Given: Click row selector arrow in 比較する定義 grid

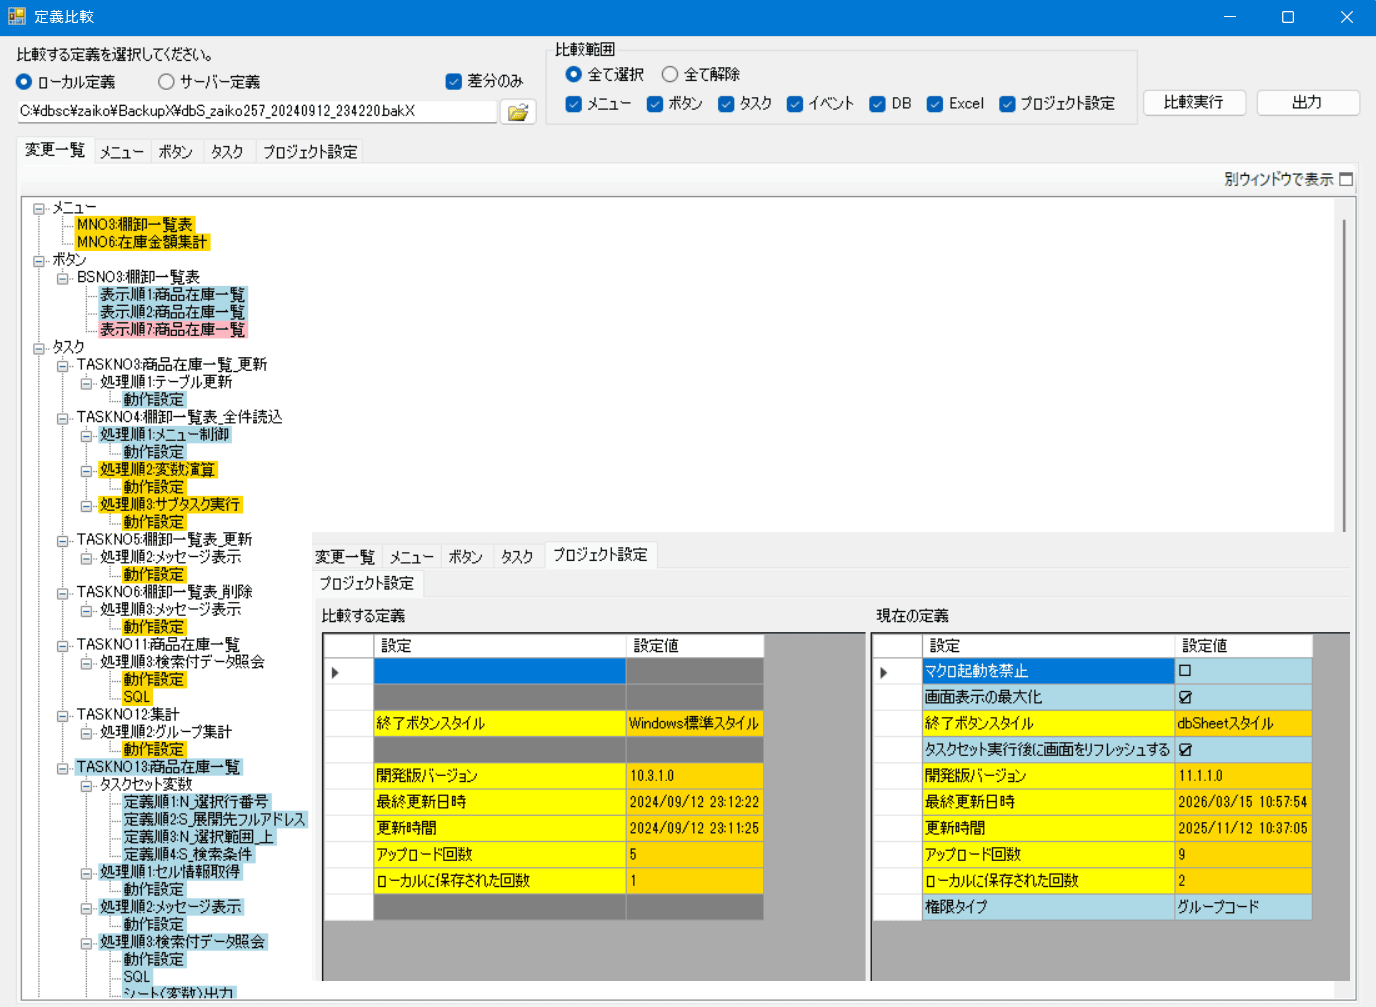Looking at the screenshot, I should point(335,672).
